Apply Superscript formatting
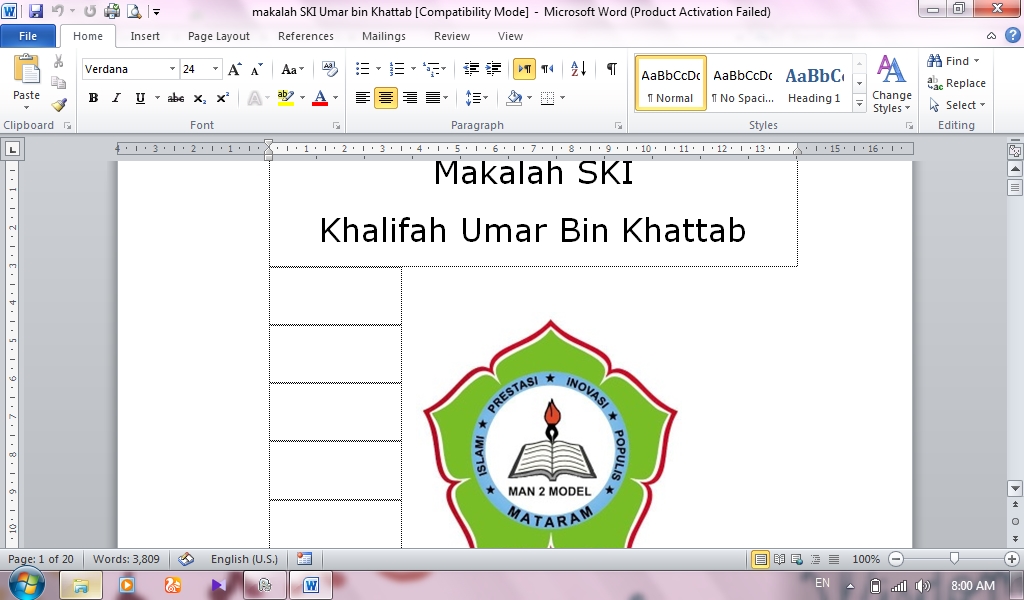This screenshot has height=600, width=1024. [x=223, y=98]
